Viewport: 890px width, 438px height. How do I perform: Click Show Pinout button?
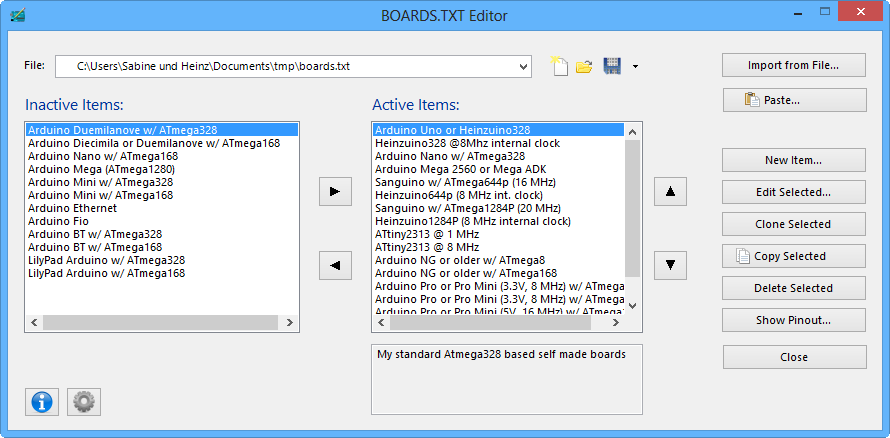(794, 320)
